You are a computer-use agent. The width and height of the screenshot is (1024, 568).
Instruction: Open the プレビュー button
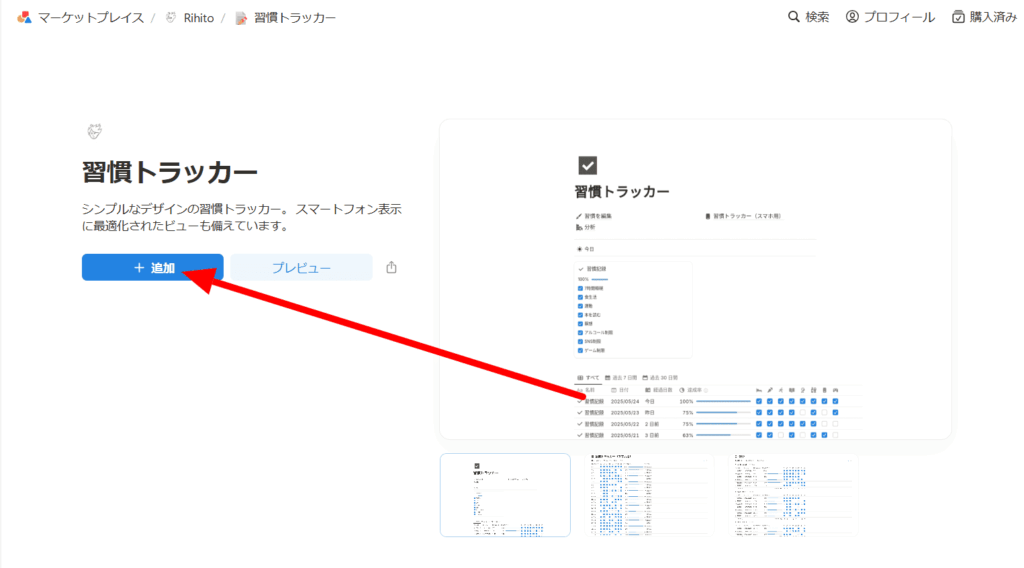point(301,268)
